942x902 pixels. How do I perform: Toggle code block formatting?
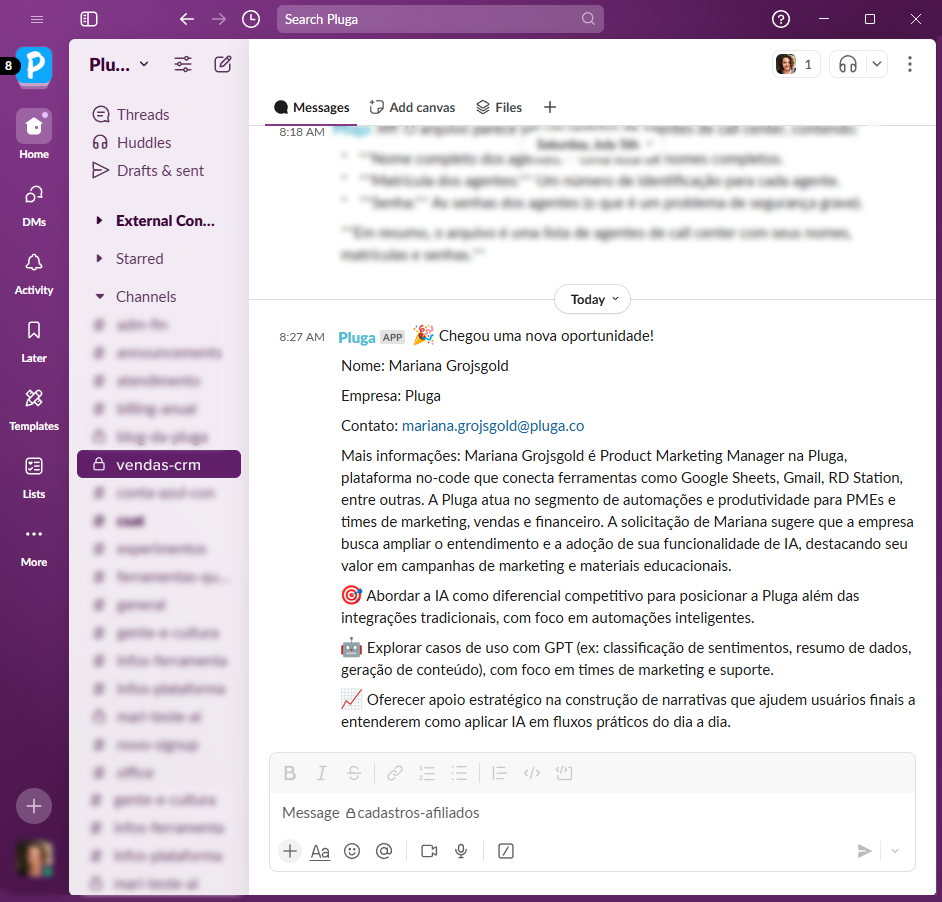(x=564, y=773)
